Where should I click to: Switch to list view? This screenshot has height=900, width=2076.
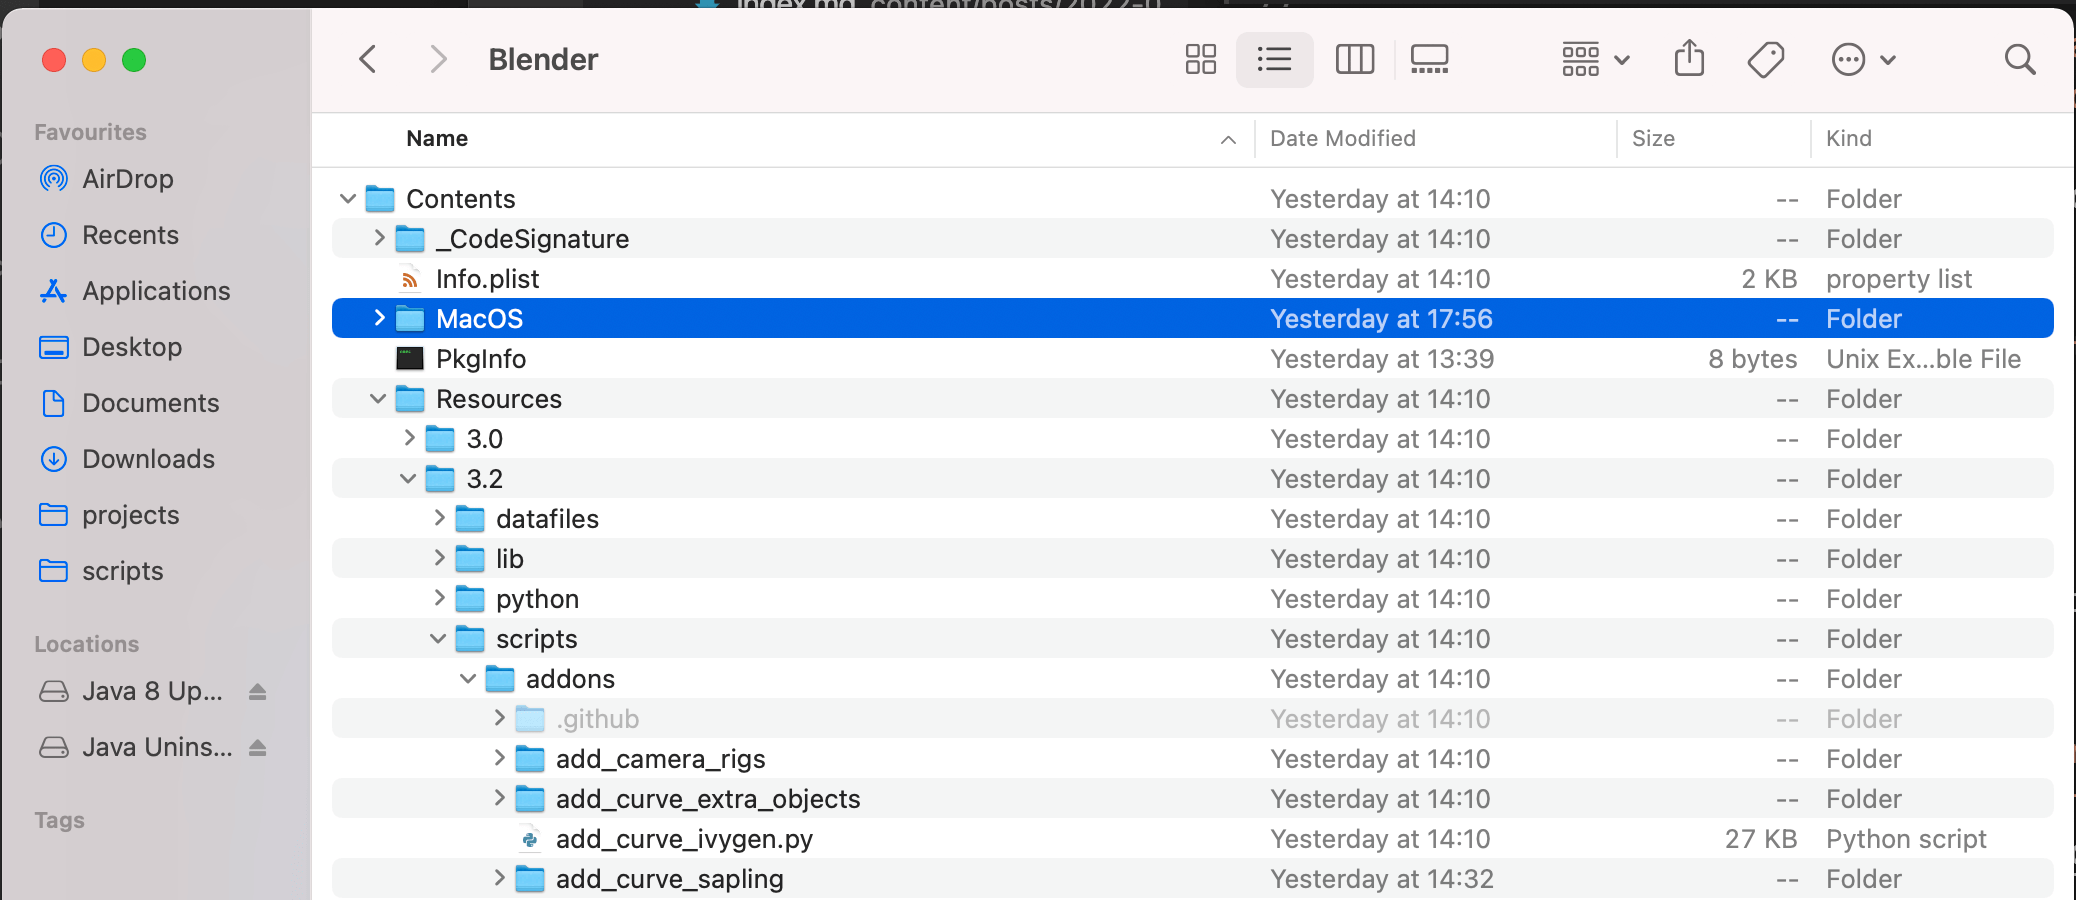[1274, 60]
